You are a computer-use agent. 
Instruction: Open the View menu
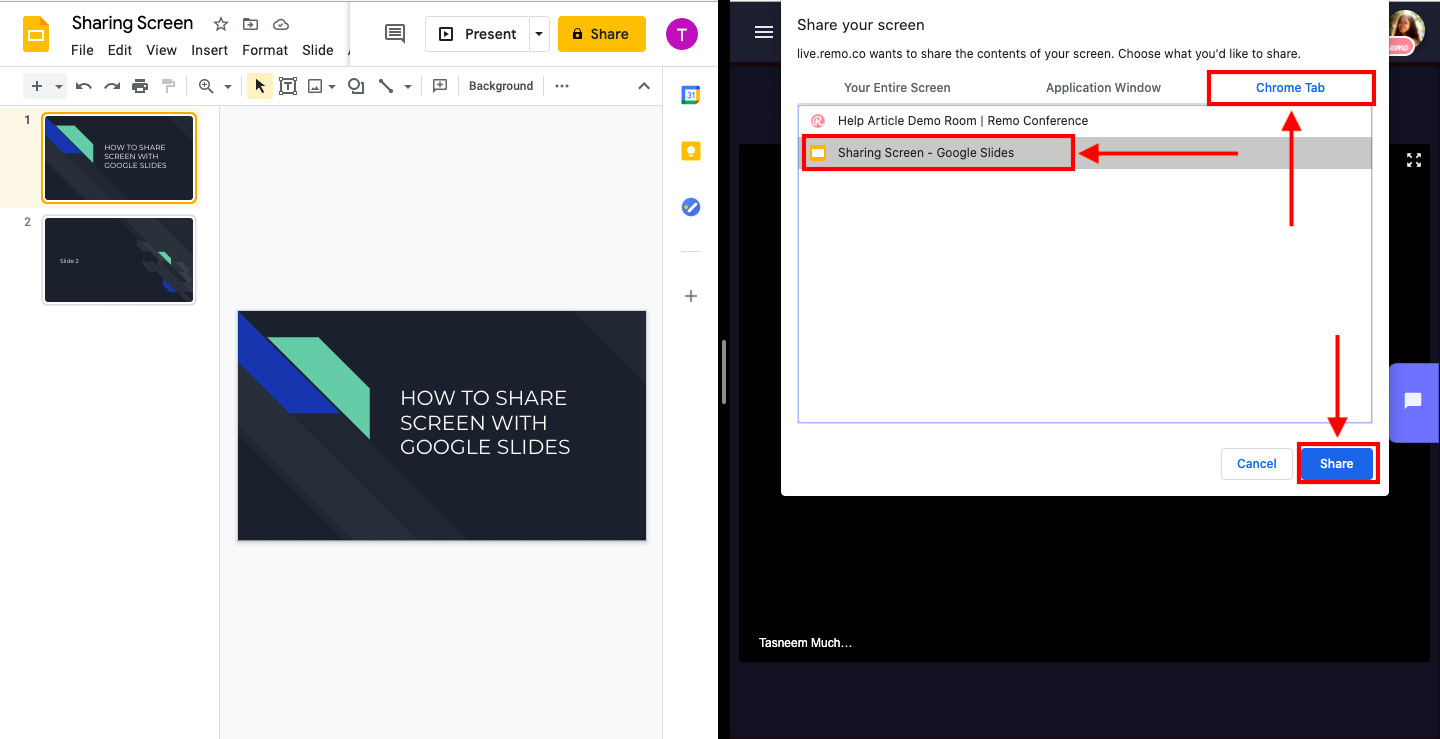coord(161,50)
